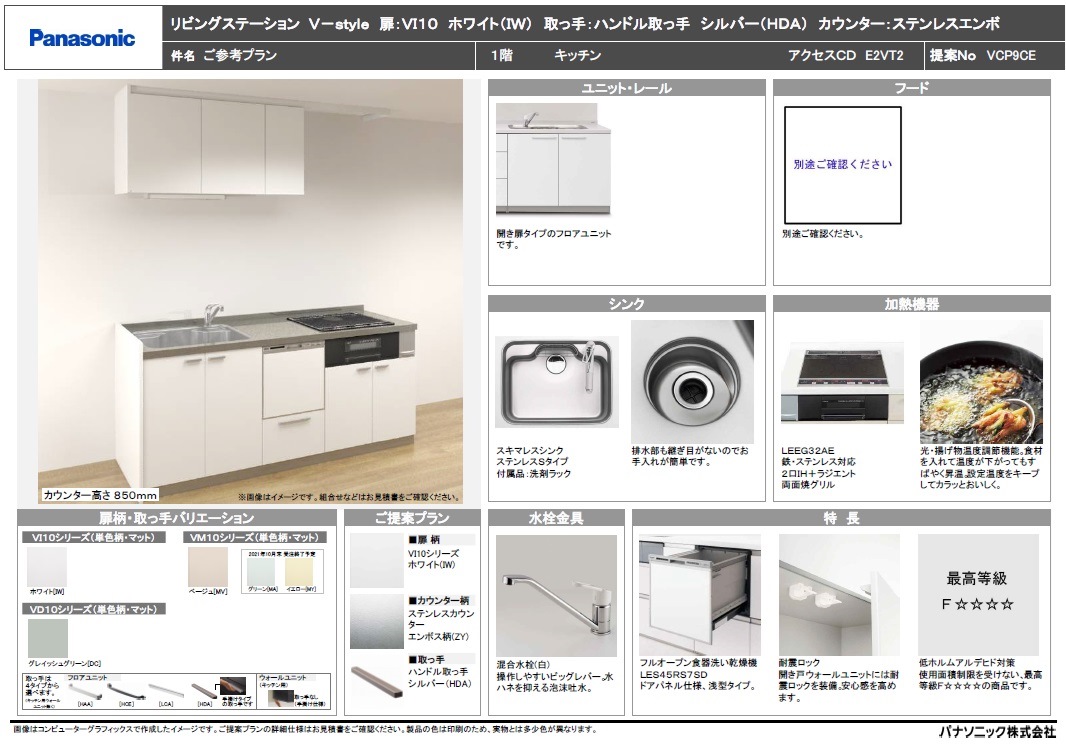Click the 件名 ご参考プラン field
1066x748 pixels.
(x=224, y=56)
